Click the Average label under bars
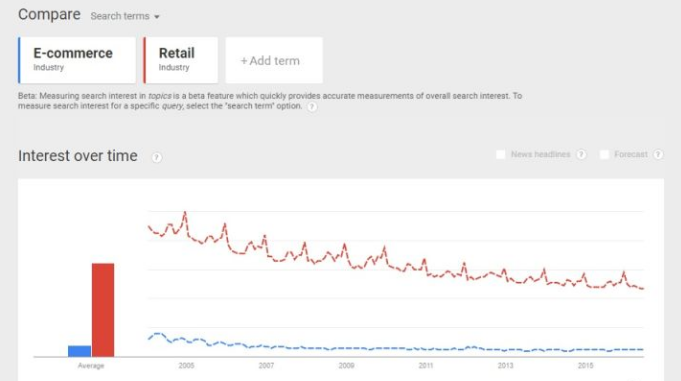681x381 pixels. pyautogui.click(x=91, y=366)
